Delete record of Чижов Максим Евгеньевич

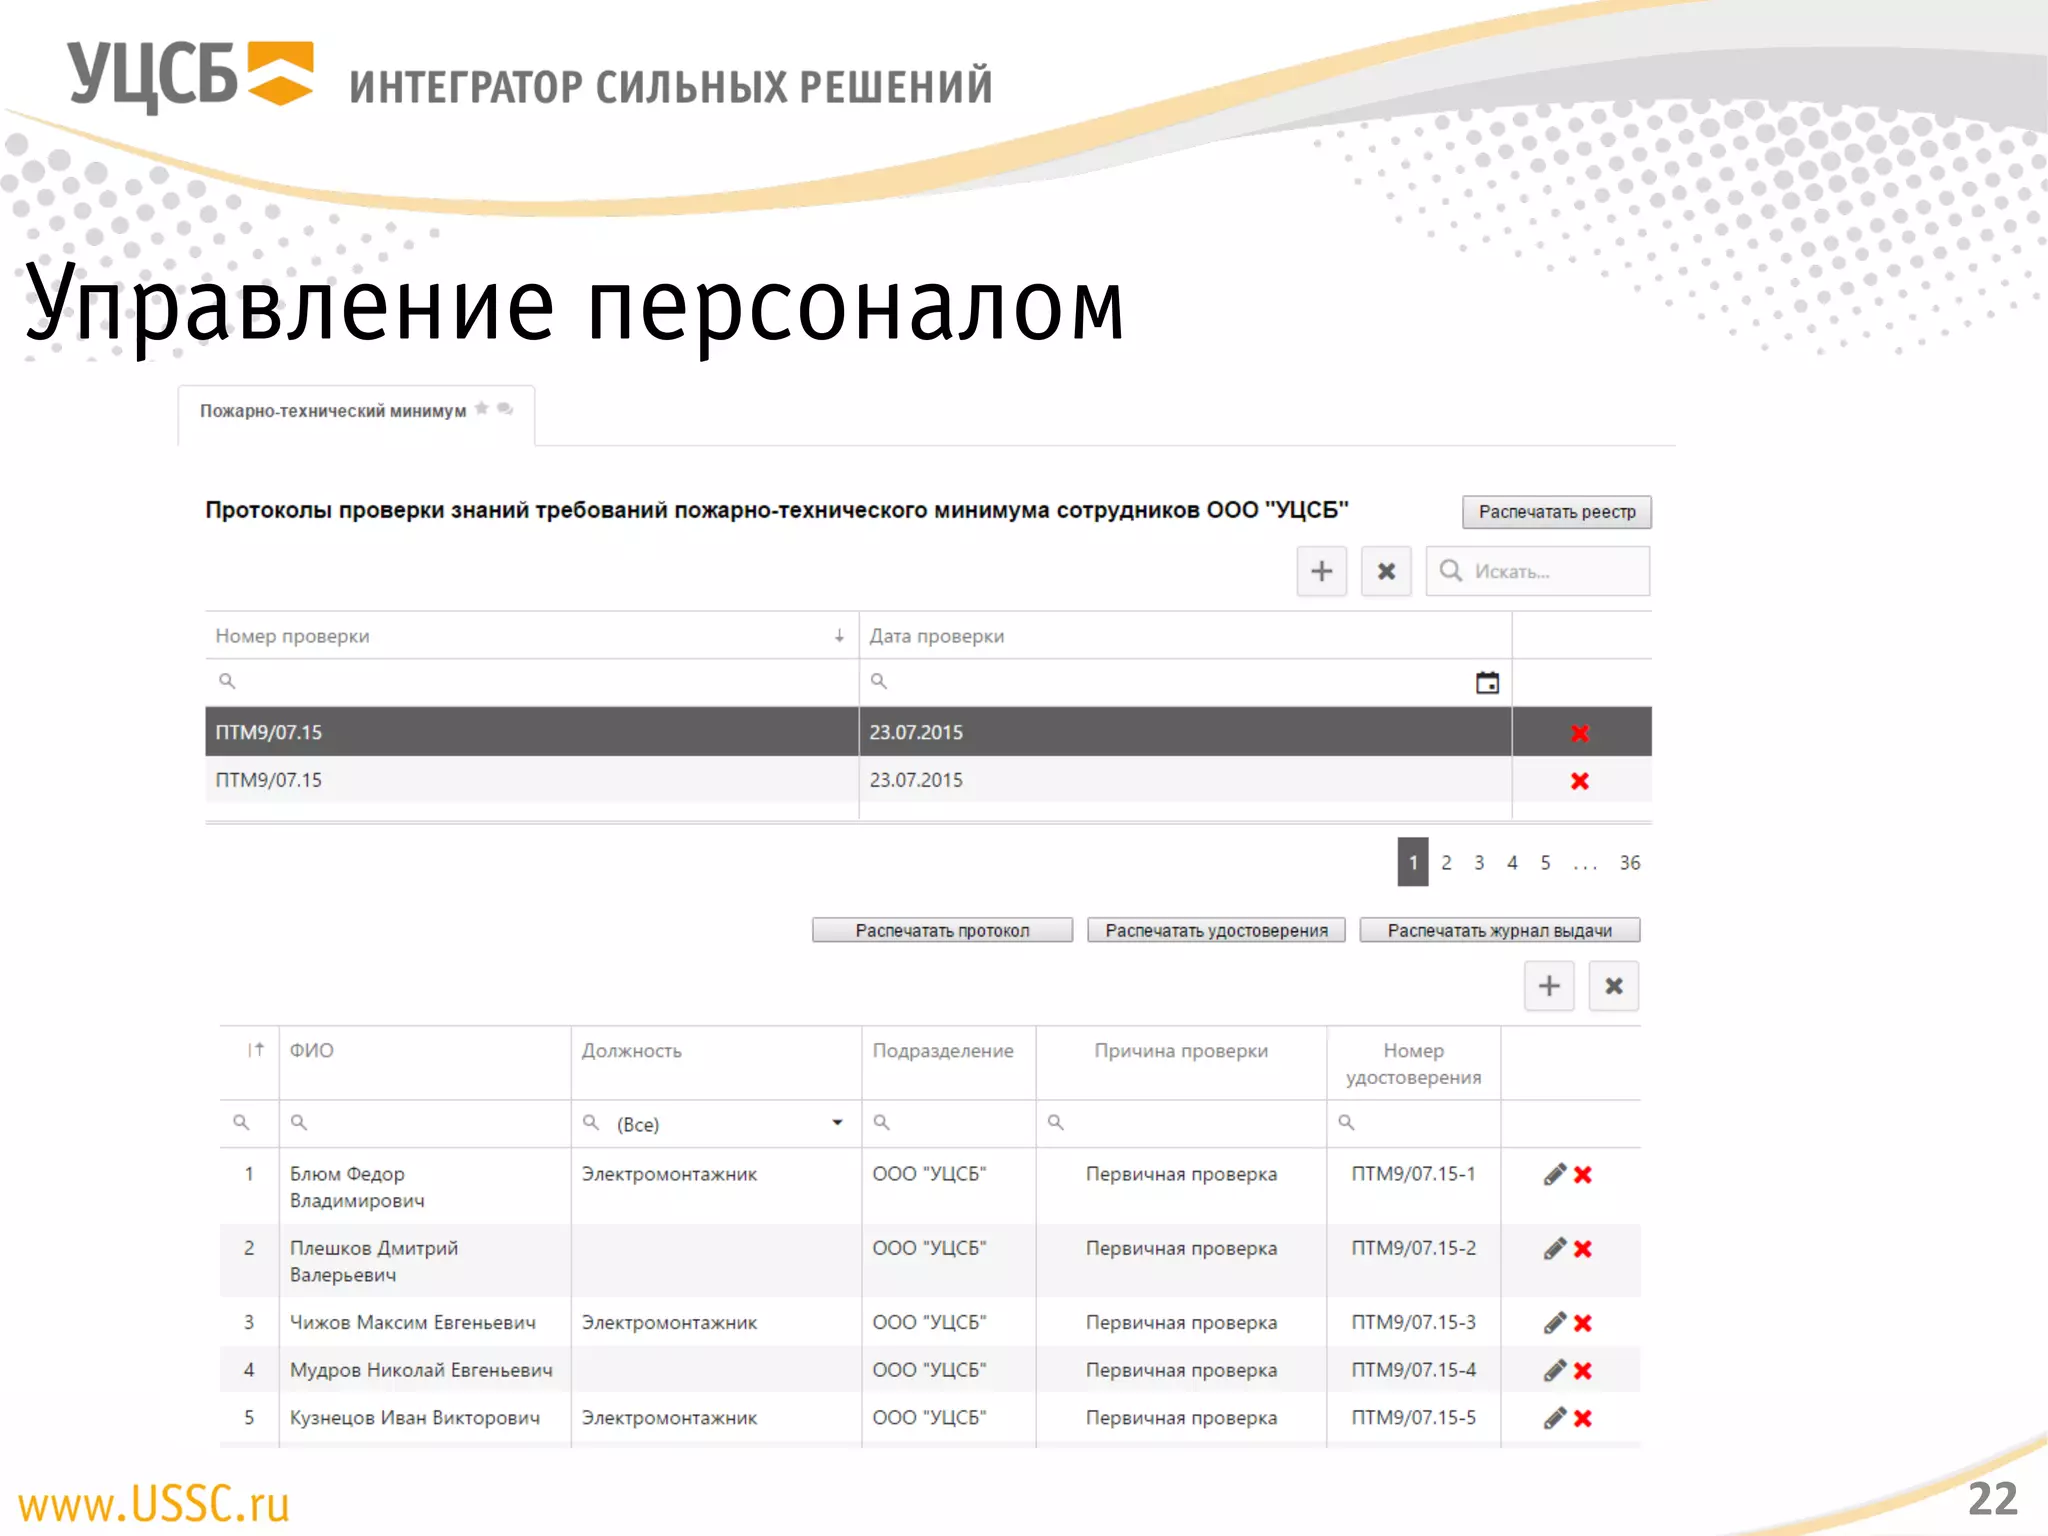[x=1583, y=1323]
